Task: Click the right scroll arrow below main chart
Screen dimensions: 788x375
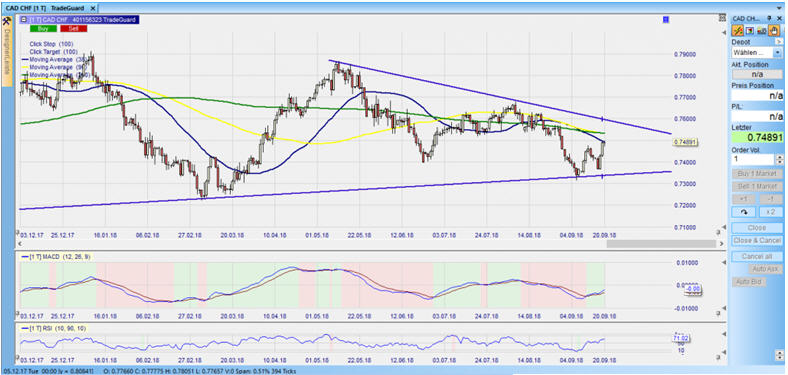Action: point(723,244)
